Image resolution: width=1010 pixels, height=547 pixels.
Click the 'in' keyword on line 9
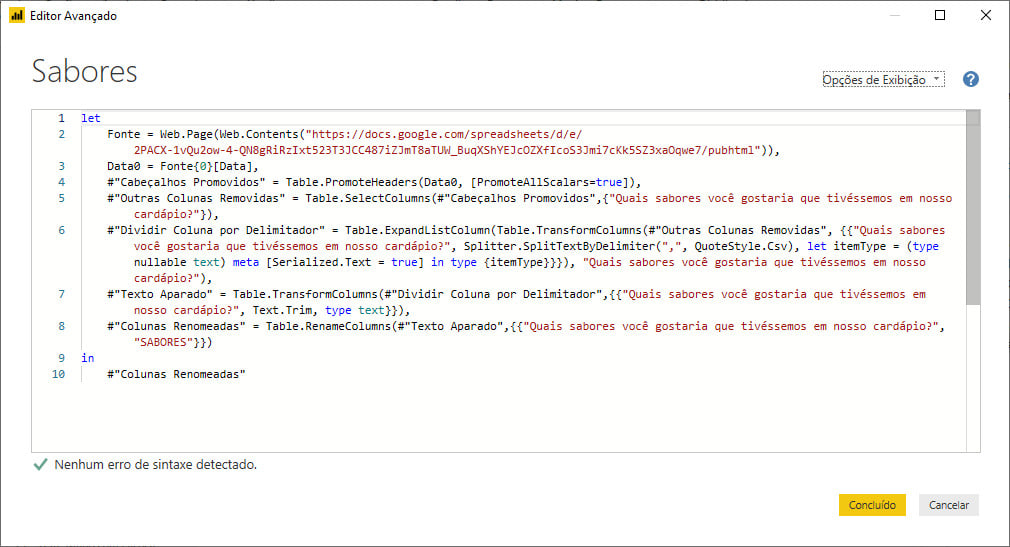click(88, 358)
